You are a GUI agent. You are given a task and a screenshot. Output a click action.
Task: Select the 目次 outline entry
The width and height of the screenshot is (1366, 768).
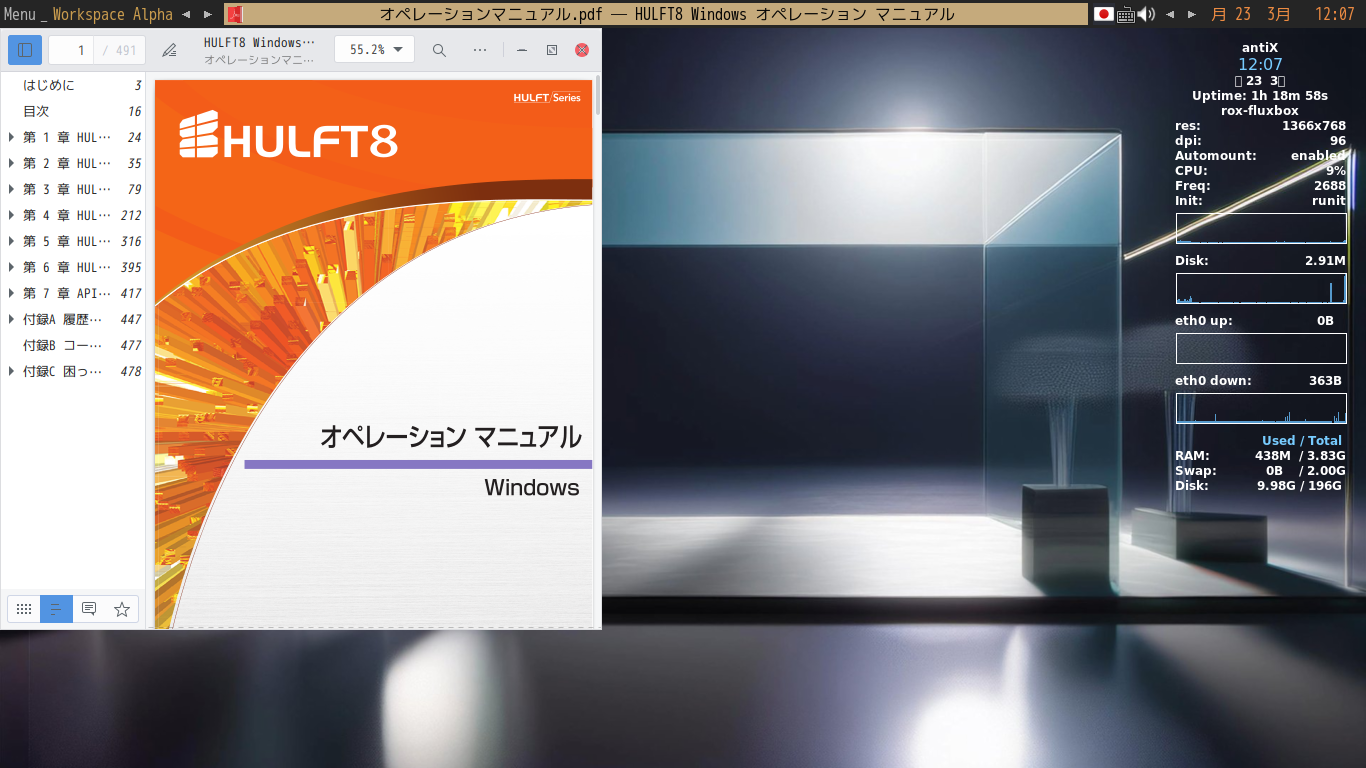coord(74,111)
